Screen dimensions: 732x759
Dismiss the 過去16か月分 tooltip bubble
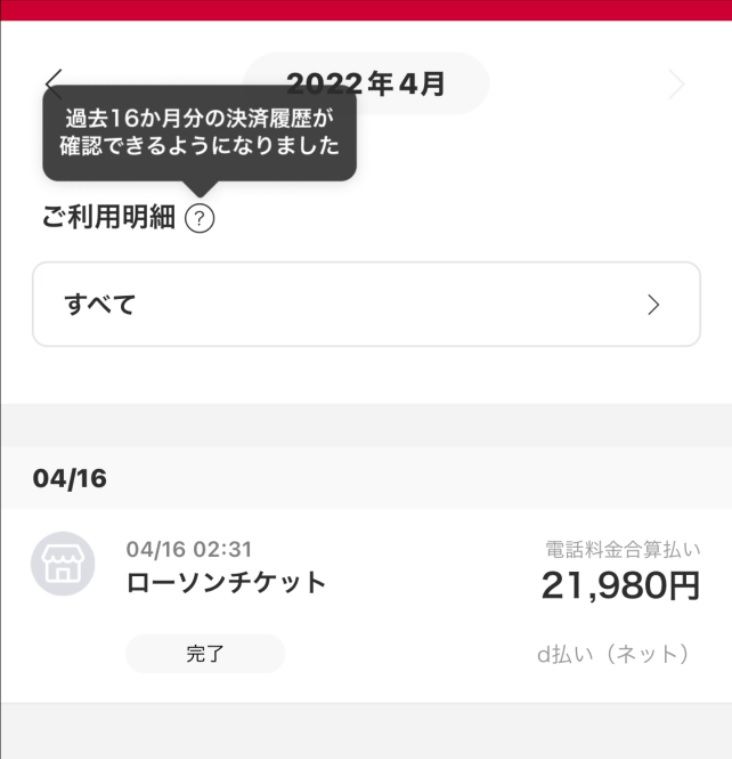(x=199, y=133)
